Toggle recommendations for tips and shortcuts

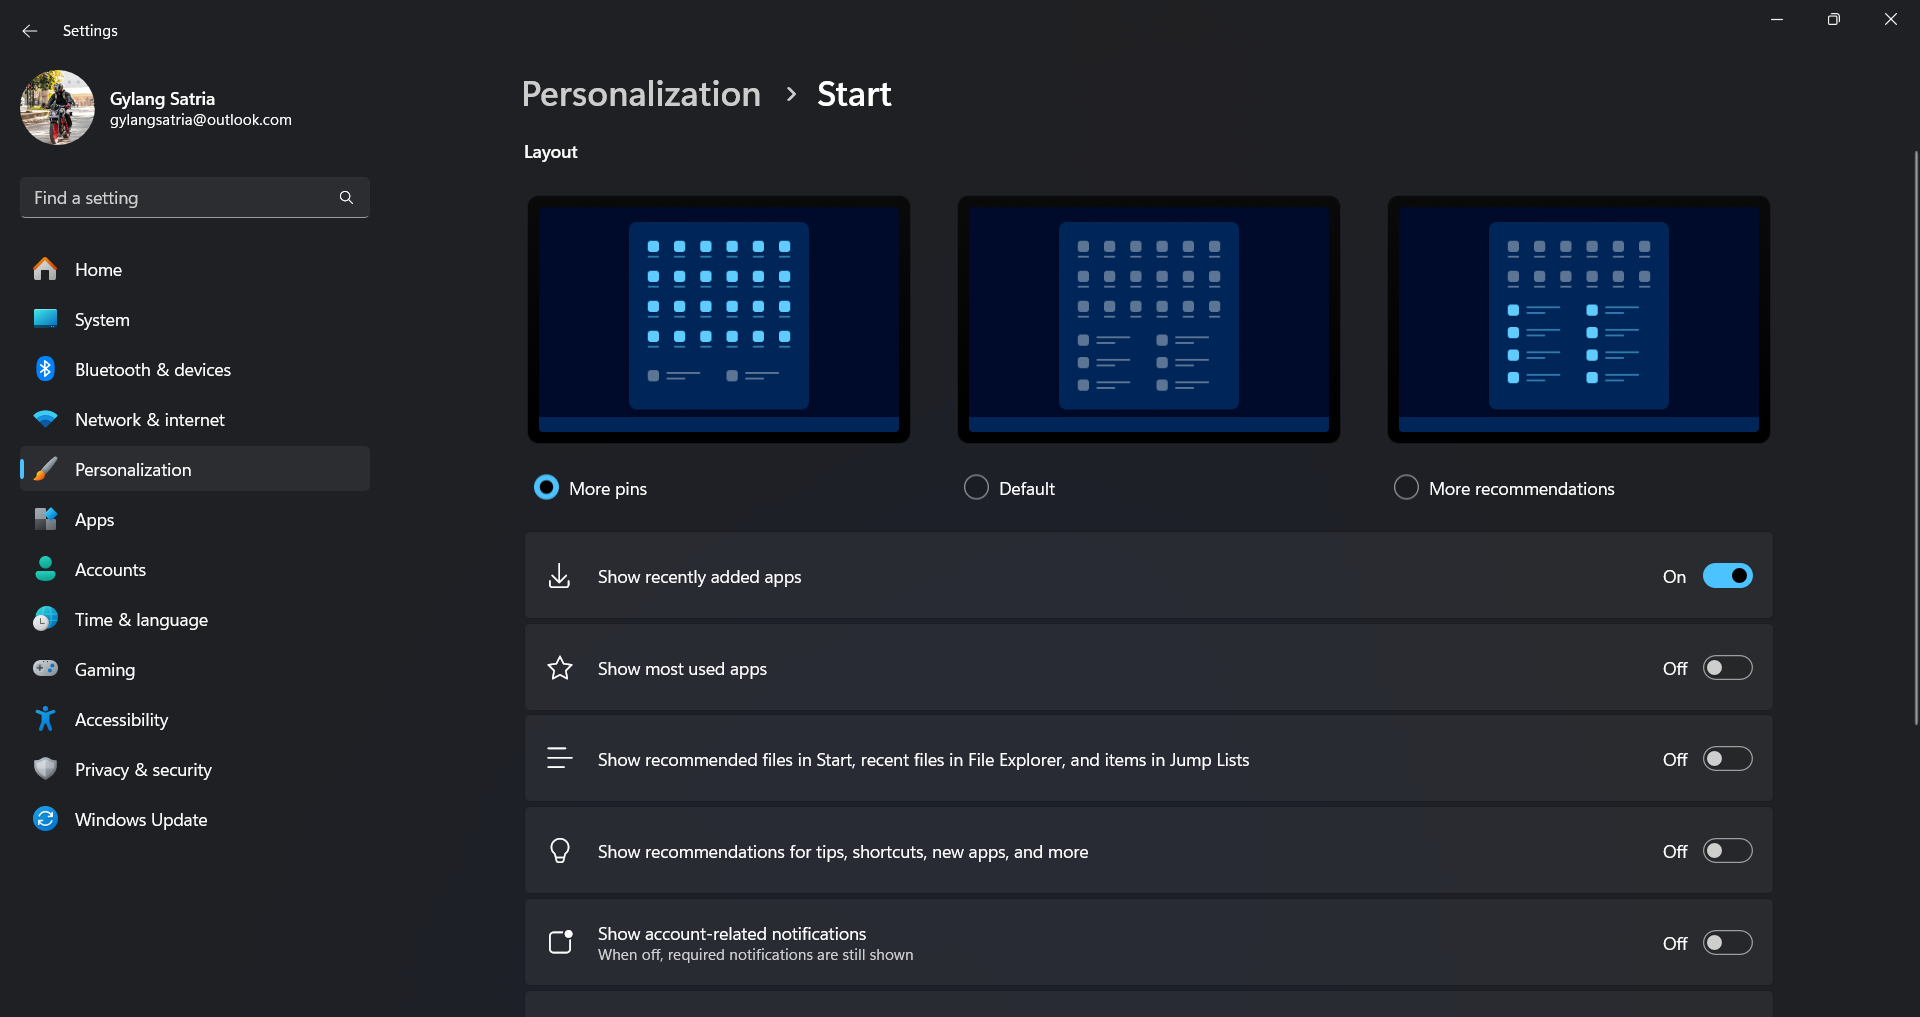pos(1727,851)
